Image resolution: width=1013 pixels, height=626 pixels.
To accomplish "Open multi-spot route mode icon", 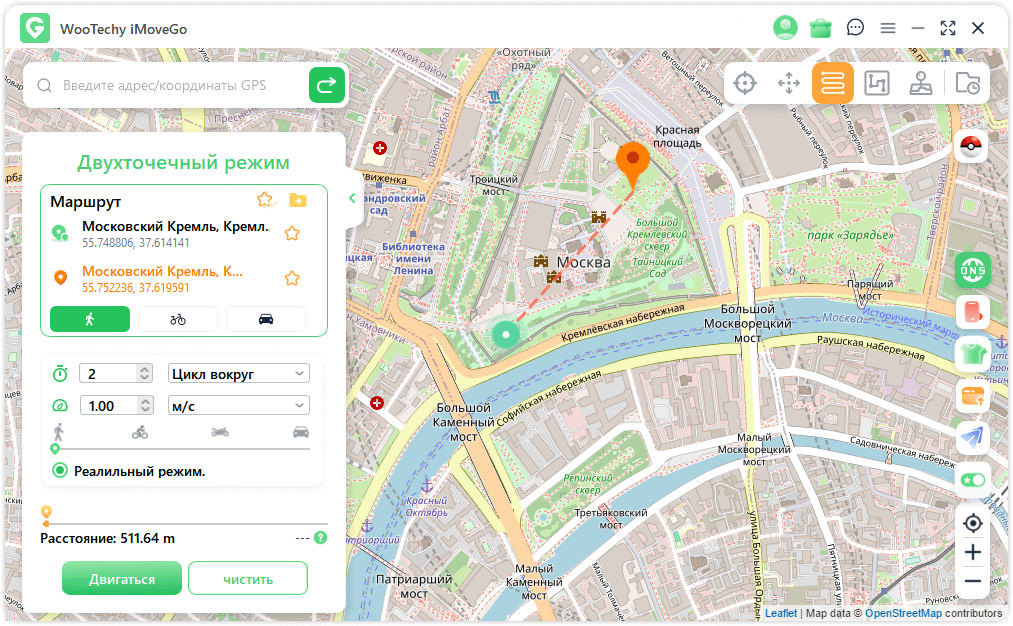I will pos(877,83).
